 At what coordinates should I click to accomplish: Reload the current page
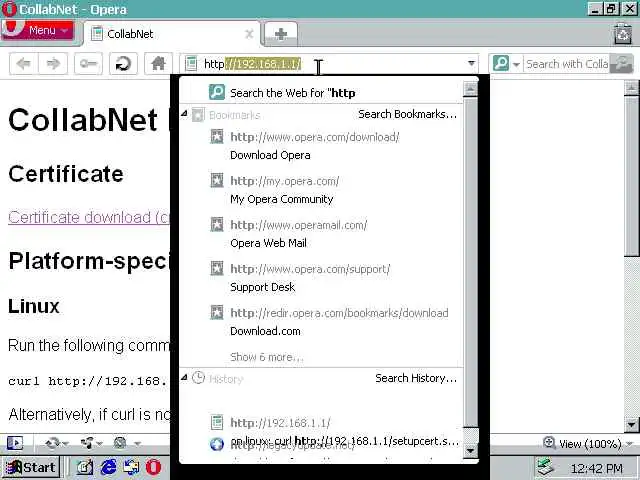(x=123, y=64)
